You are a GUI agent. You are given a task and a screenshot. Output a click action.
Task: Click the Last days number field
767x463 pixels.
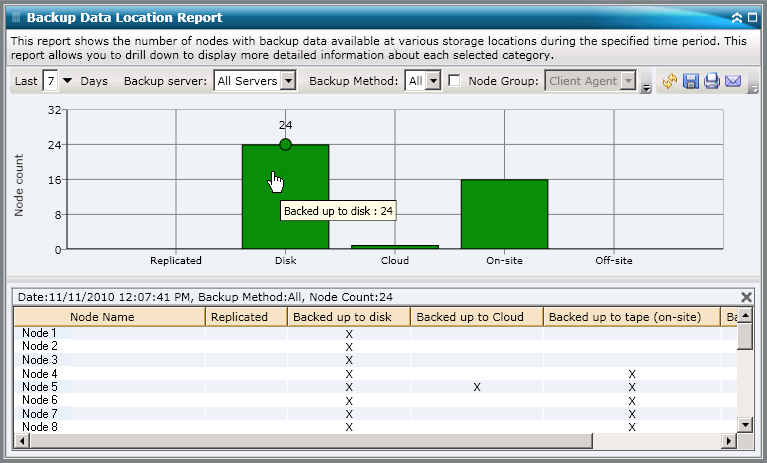[x=50, y=81]
